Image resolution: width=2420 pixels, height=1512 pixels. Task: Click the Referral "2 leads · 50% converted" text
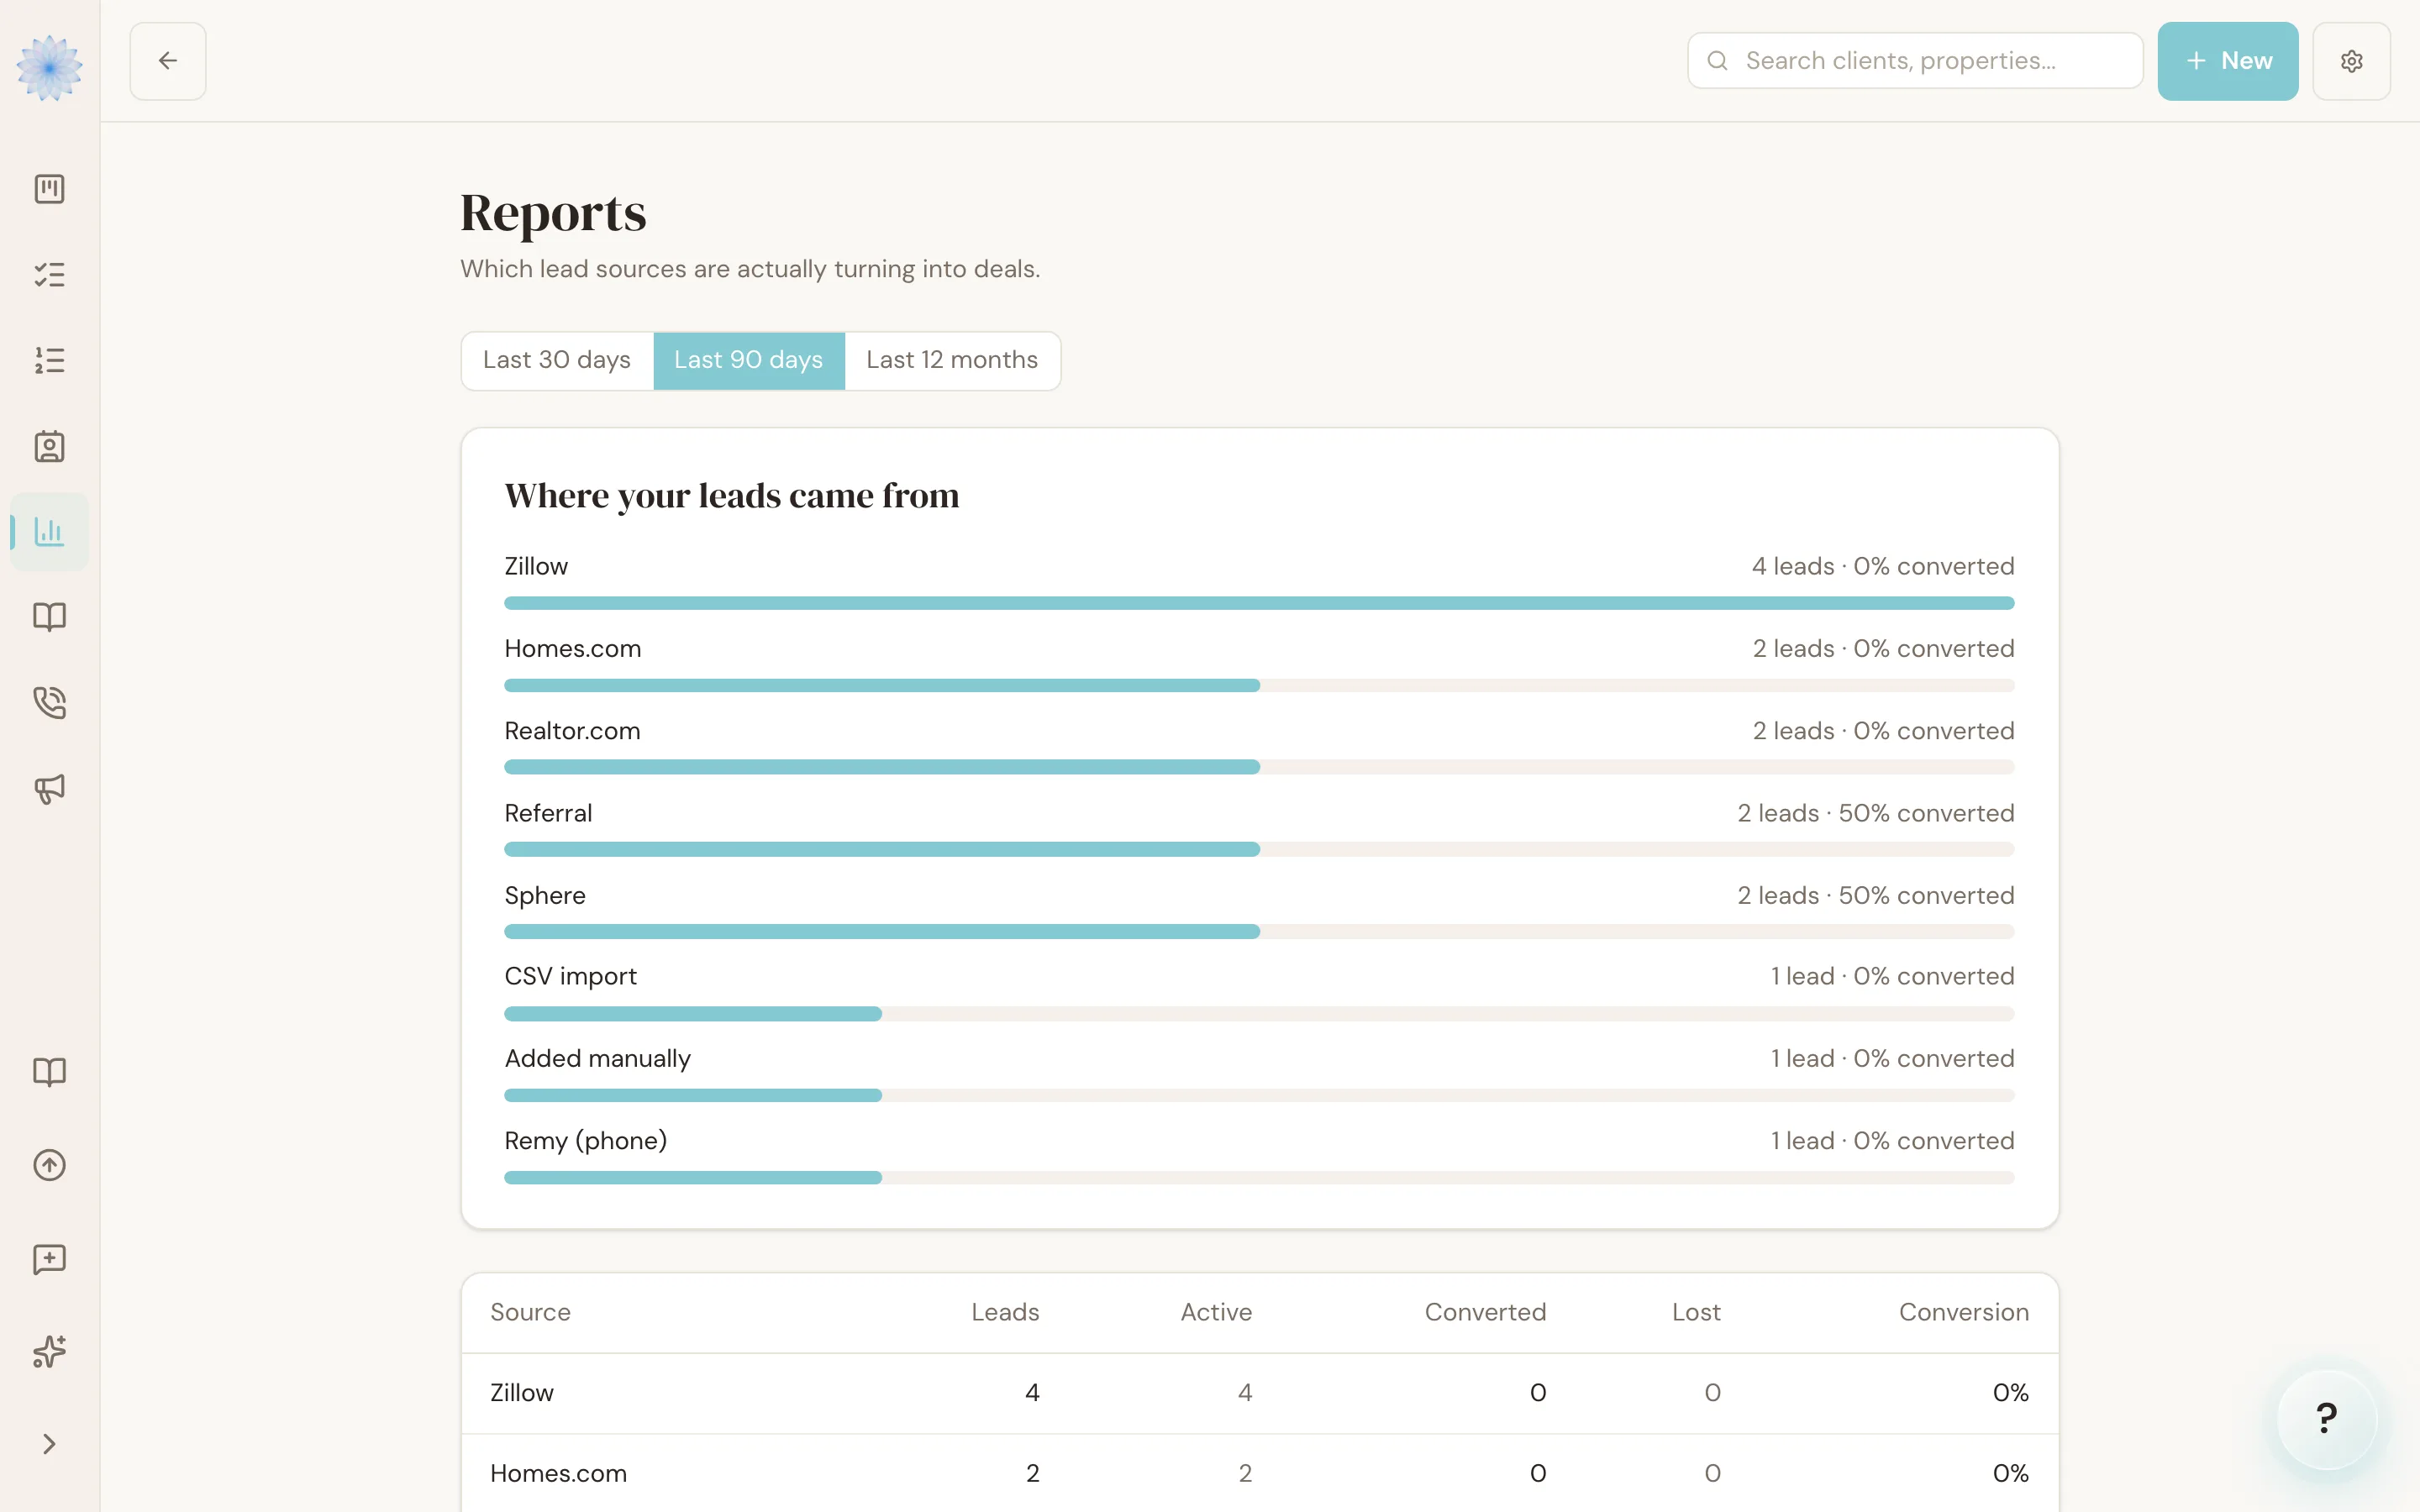tap(1875, 813)
